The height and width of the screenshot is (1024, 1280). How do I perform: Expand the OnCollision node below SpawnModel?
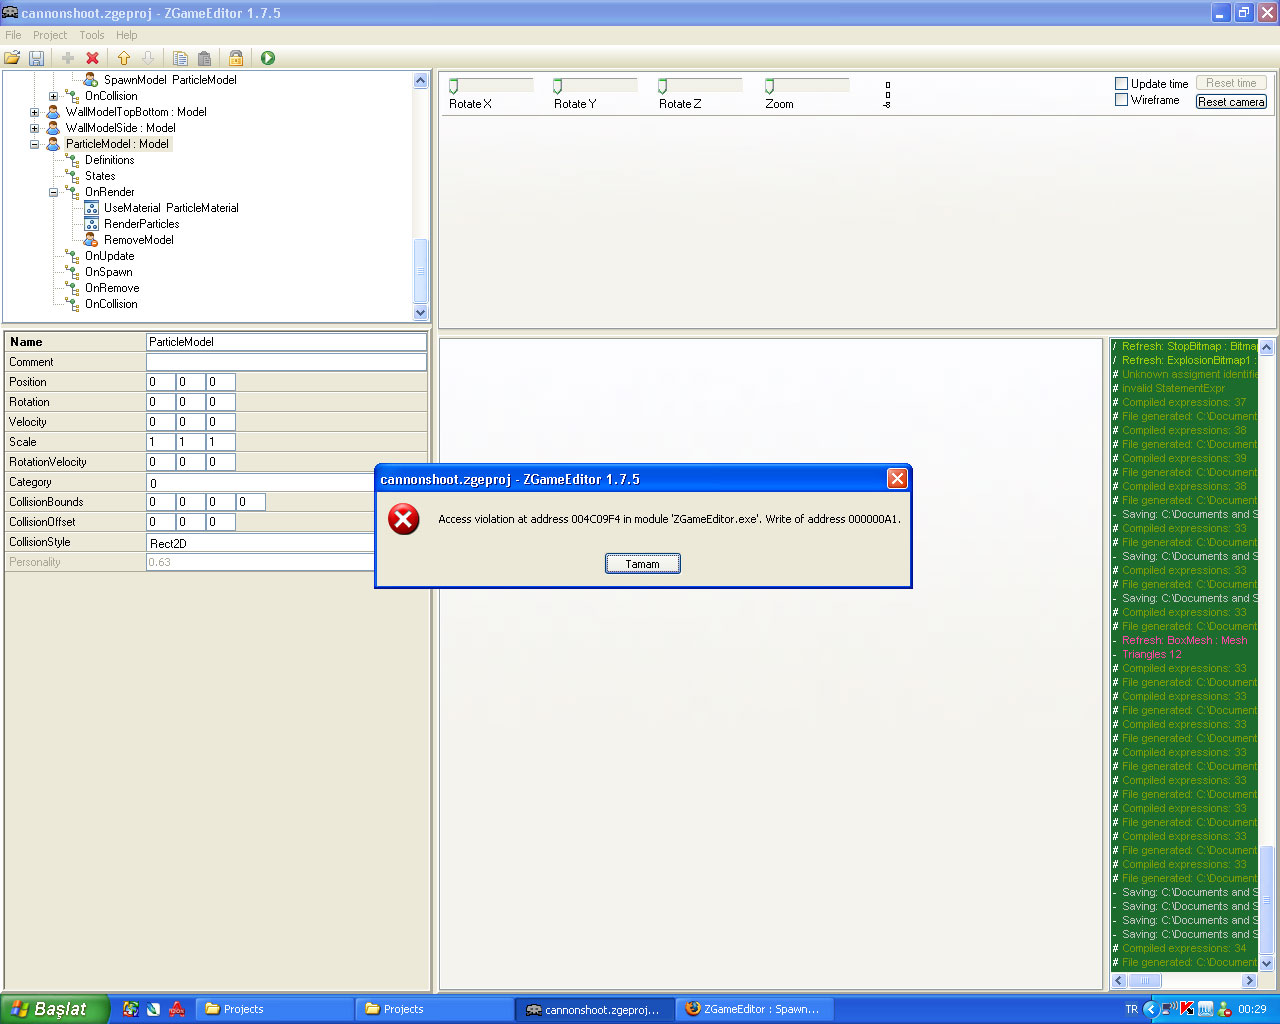(53, 96)
